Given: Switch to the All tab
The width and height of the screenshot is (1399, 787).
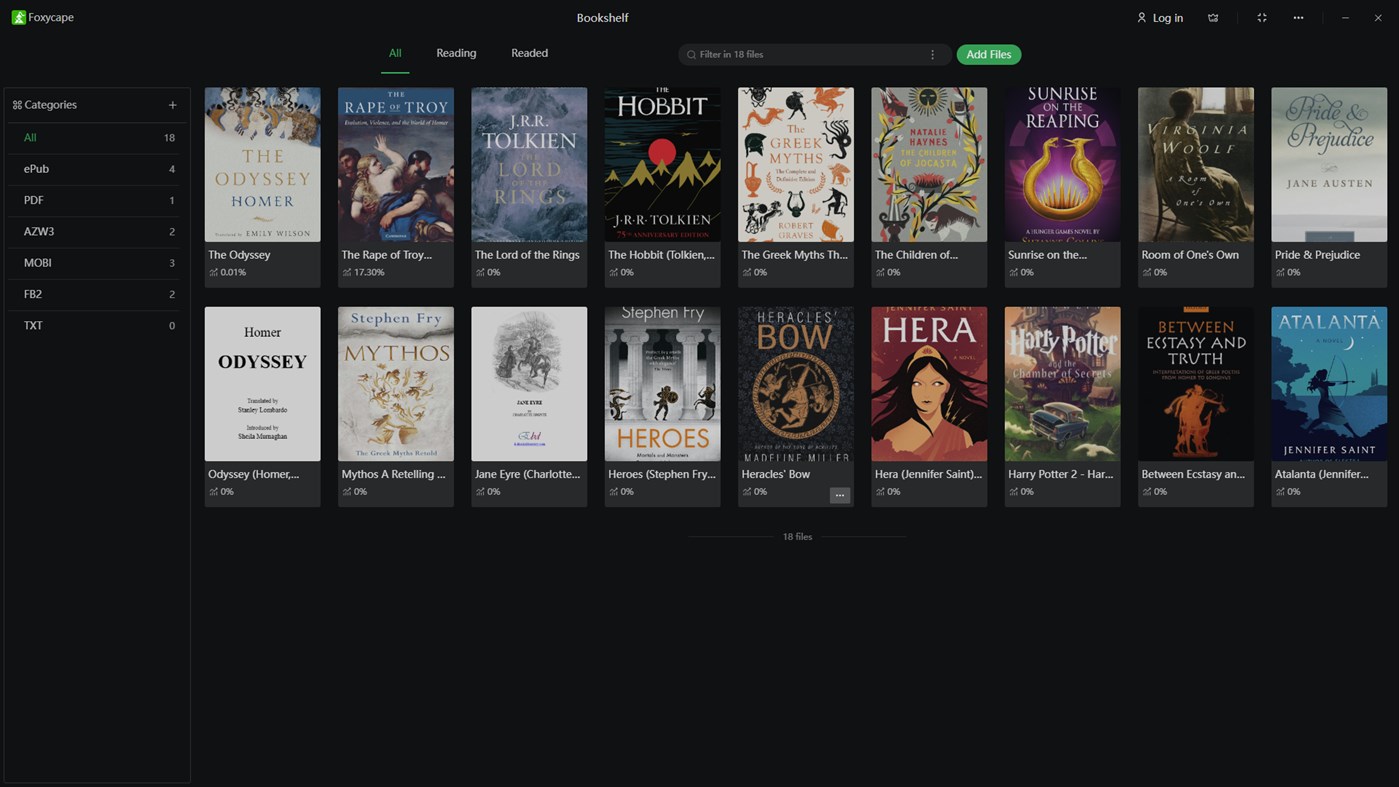Looking at the screenshot, I should 395,53.
